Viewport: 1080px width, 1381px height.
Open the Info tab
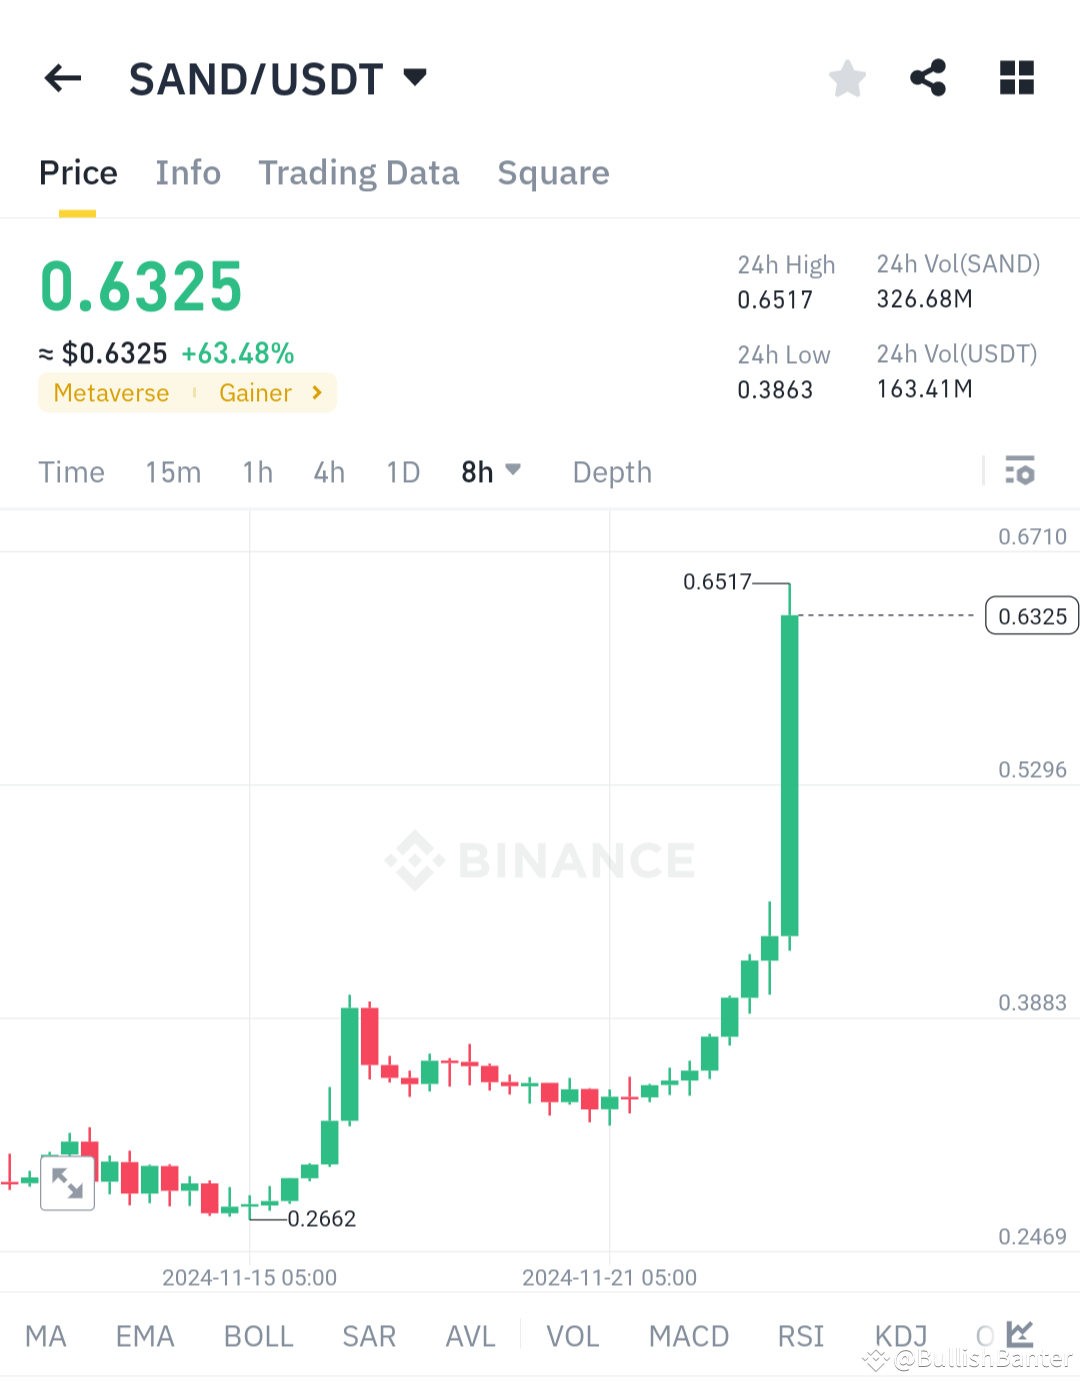pyautogui.click(x=188, y=173)
